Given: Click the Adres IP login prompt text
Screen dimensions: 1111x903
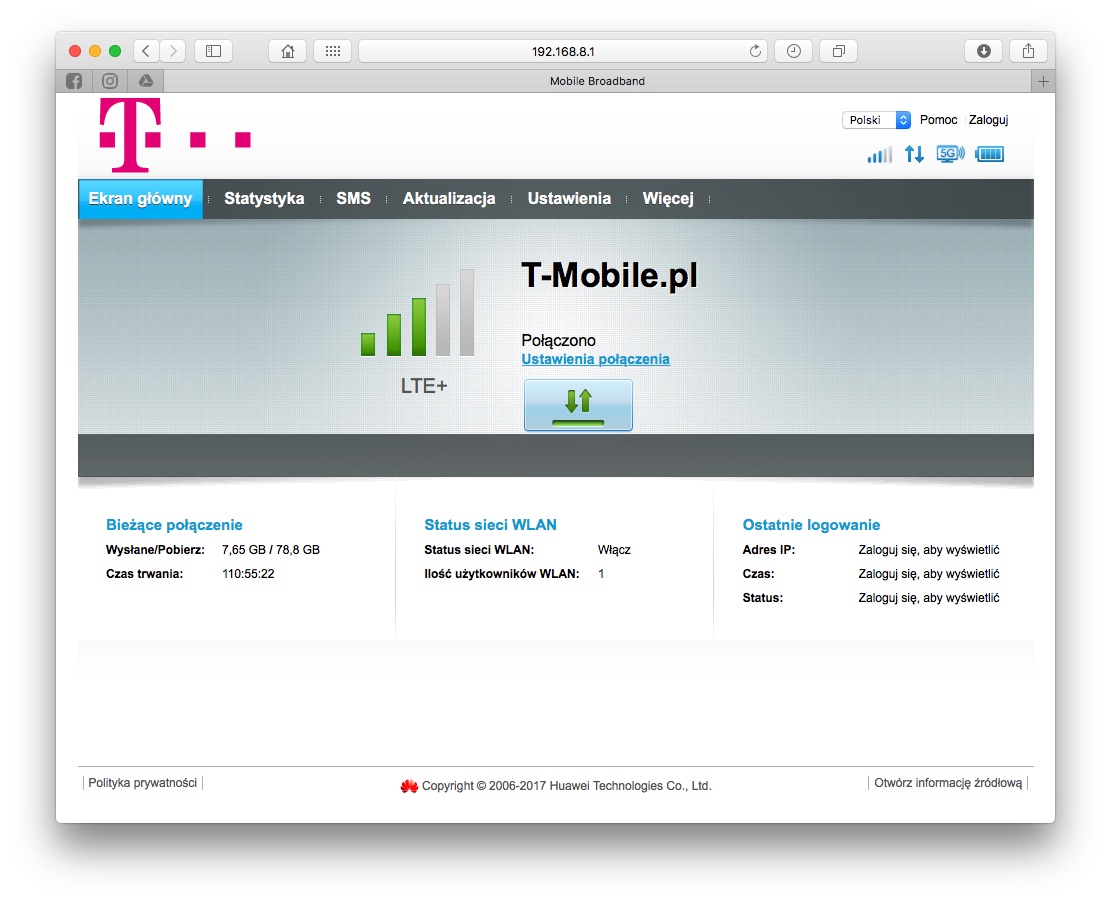Looking at the screenshot, I should 929,549.
